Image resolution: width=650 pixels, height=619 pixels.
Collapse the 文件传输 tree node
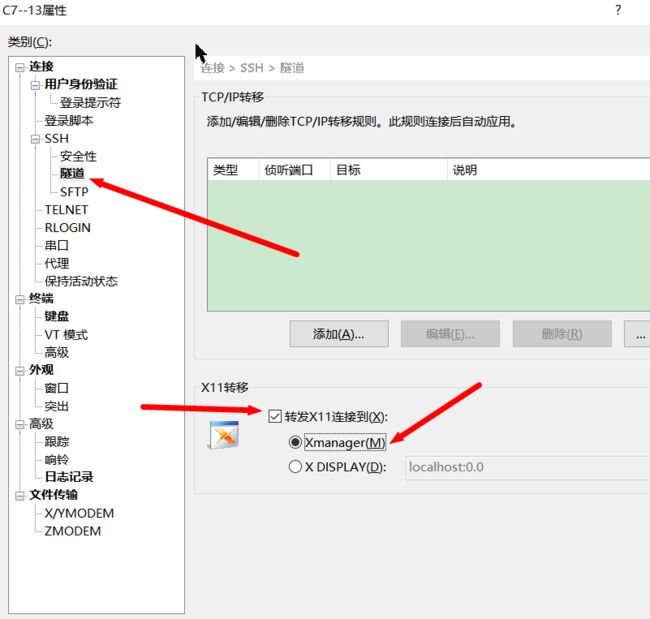pos(19,495)
